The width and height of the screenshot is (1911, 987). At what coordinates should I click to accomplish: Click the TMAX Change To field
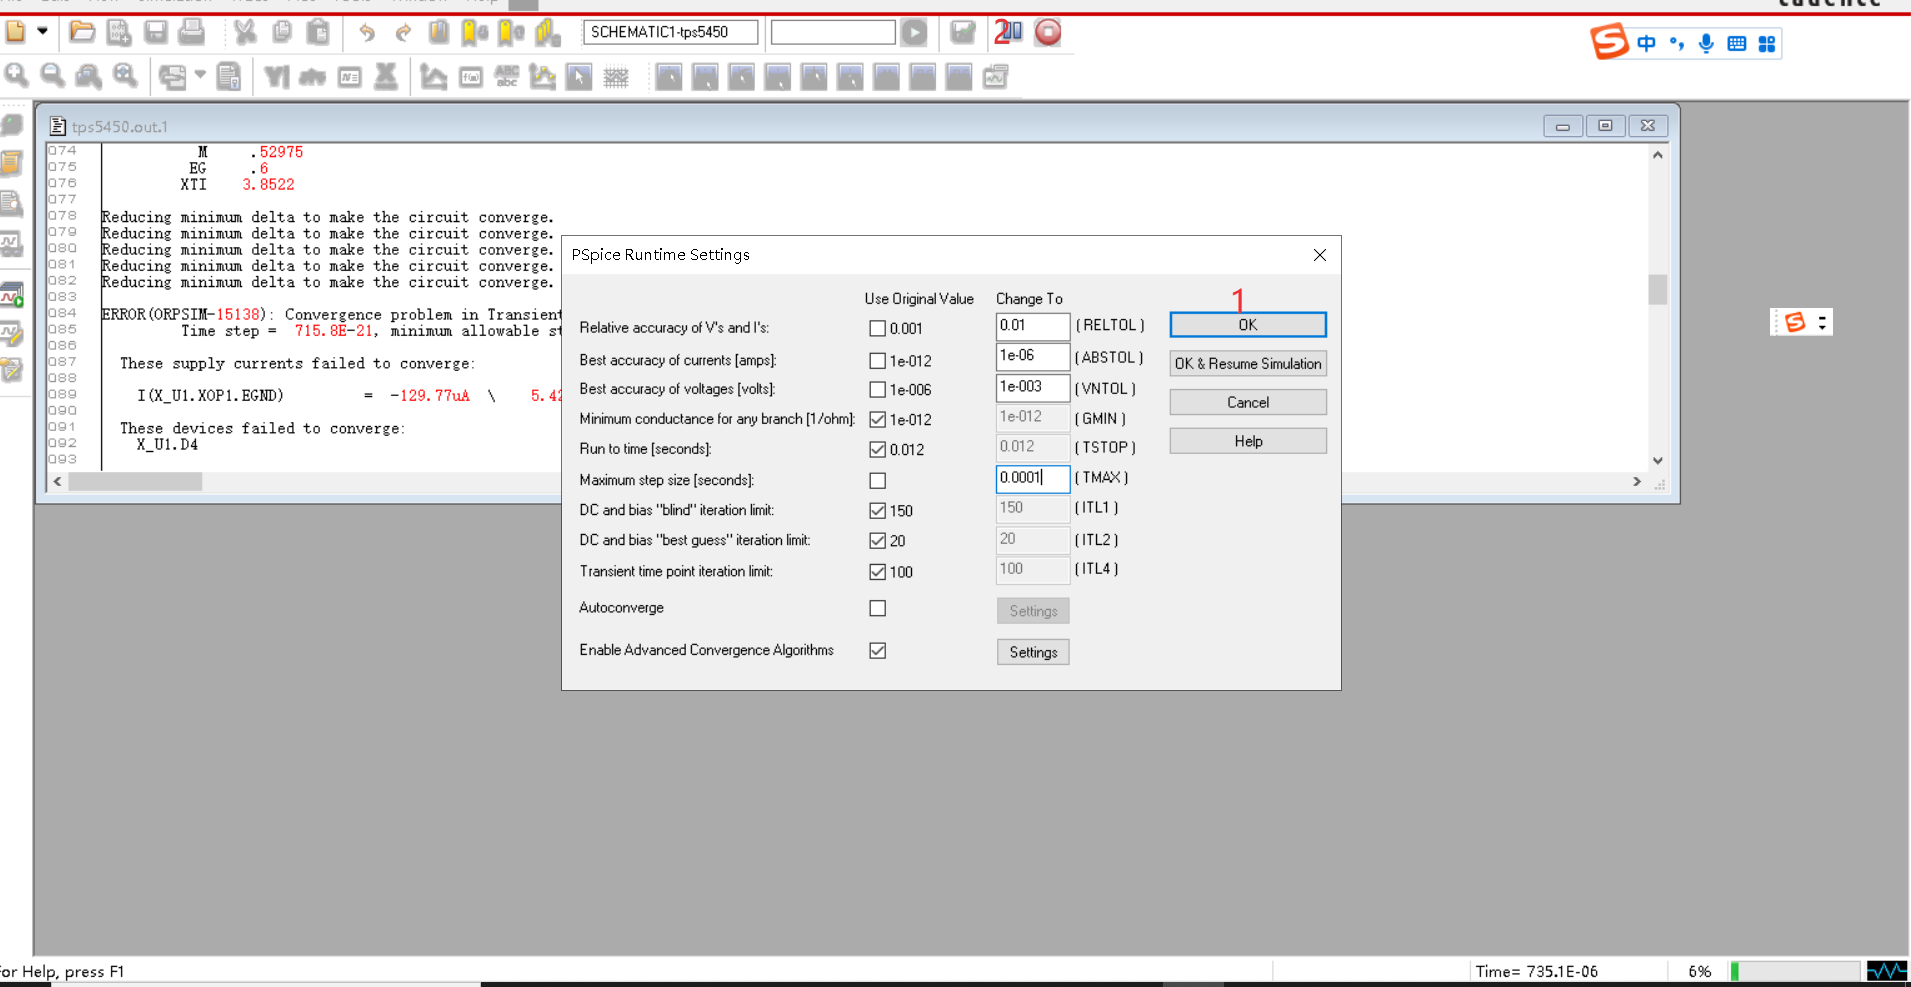click(x=1033, y=478)
